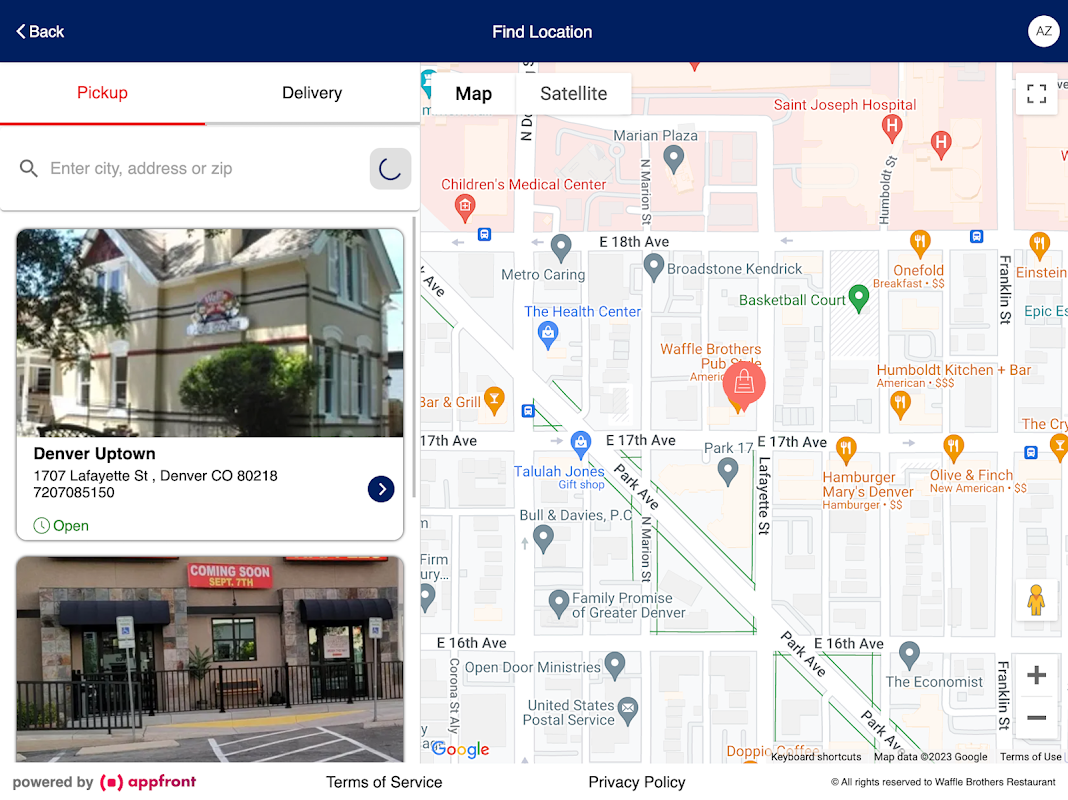Zoom in on the map

click(x=1036, y=675)
